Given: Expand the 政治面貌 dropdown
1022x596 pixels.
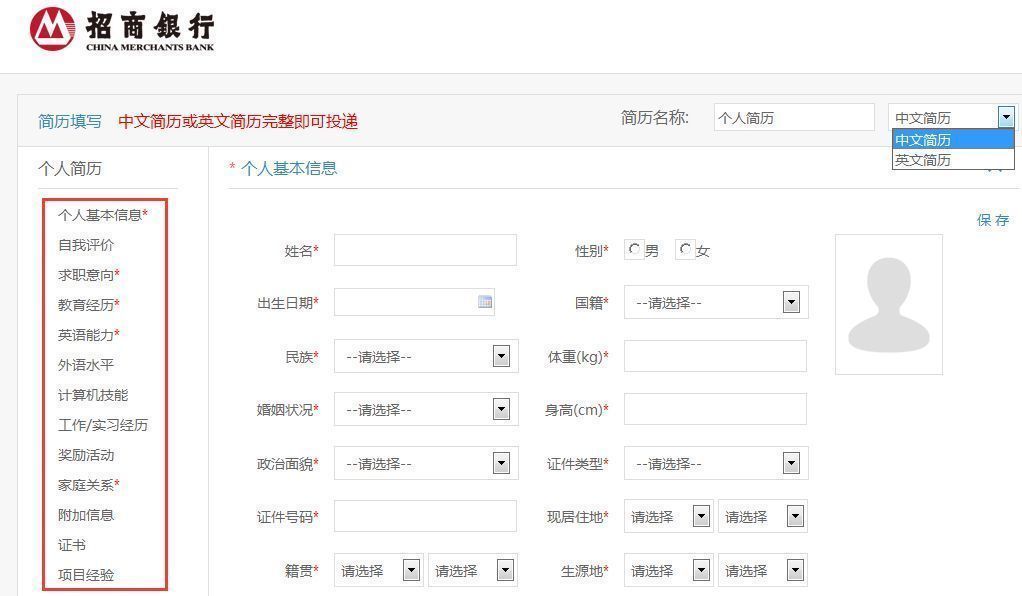Looking at the screenshot, I should click(x=501, y=463).
